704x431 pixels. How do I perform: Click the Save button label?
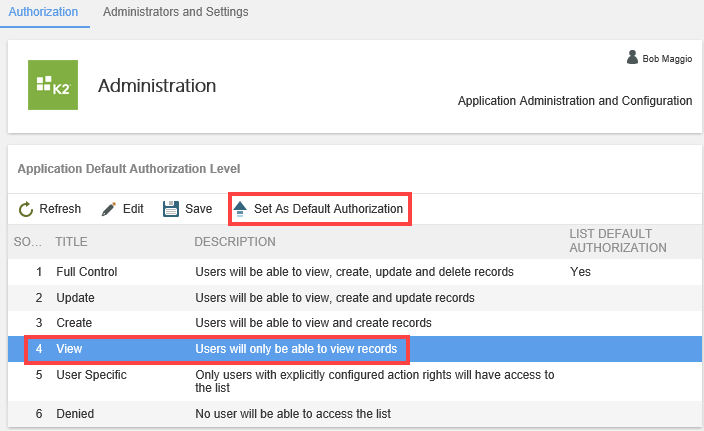198,209
